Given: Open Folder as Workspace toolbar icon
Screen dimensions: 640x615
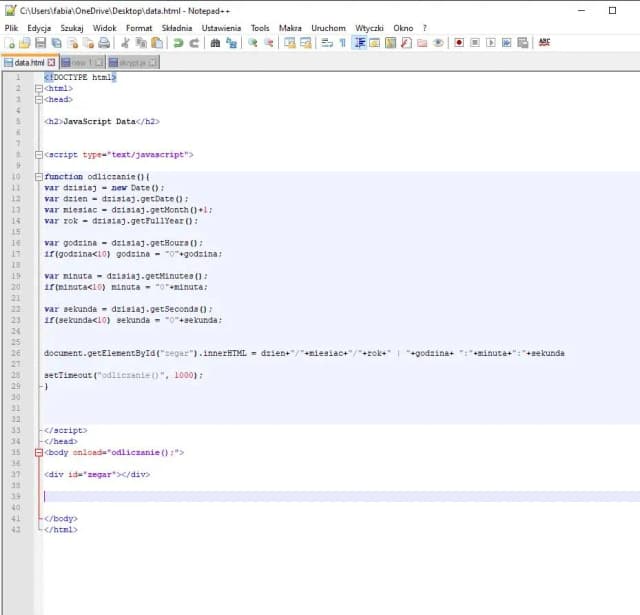Looking at the screenshot, I should tap(422, 43).
